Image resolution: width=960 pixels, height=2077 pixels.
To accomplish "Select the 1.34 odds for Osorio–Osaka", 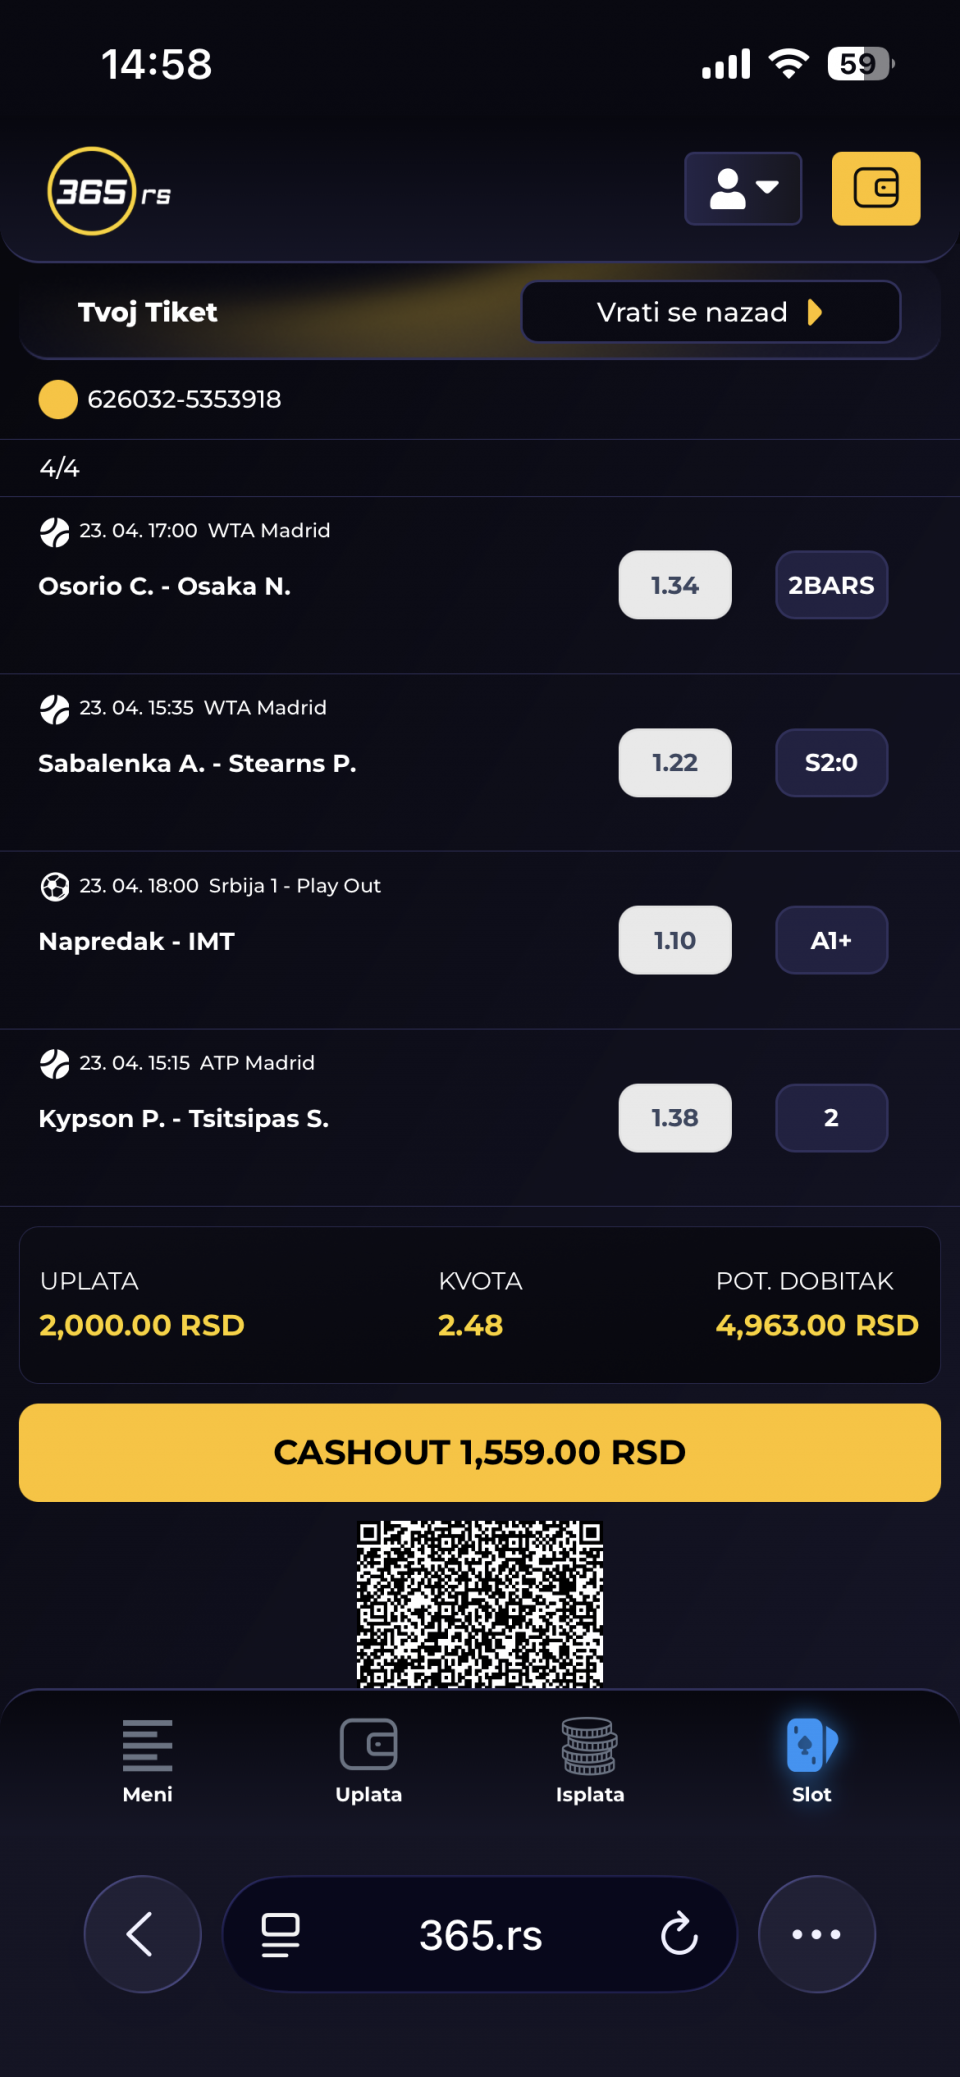I will (x=675, y=585).
